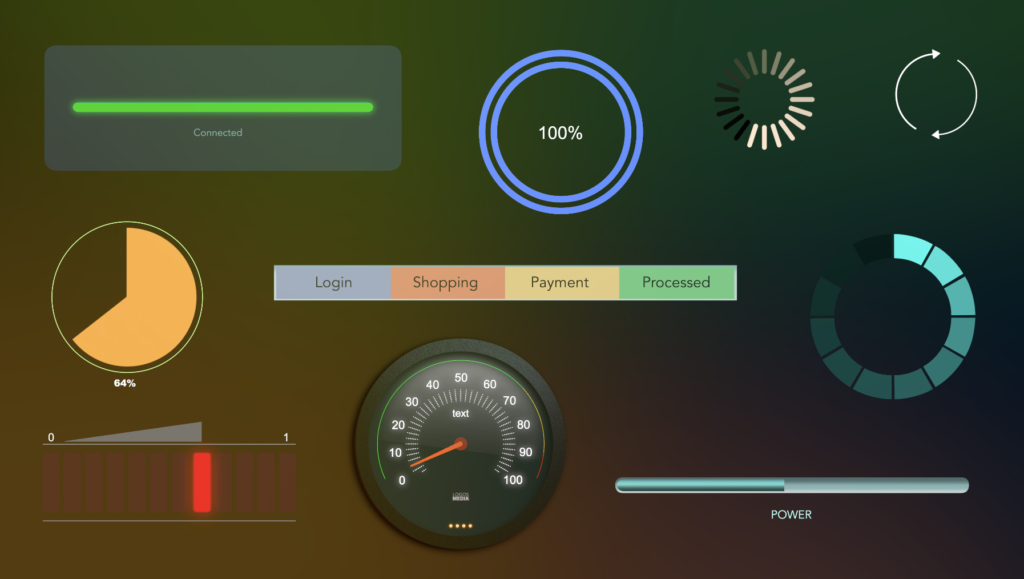Click the '64%' label under the pie chart
1024x579 pixels.
(125, 383)
